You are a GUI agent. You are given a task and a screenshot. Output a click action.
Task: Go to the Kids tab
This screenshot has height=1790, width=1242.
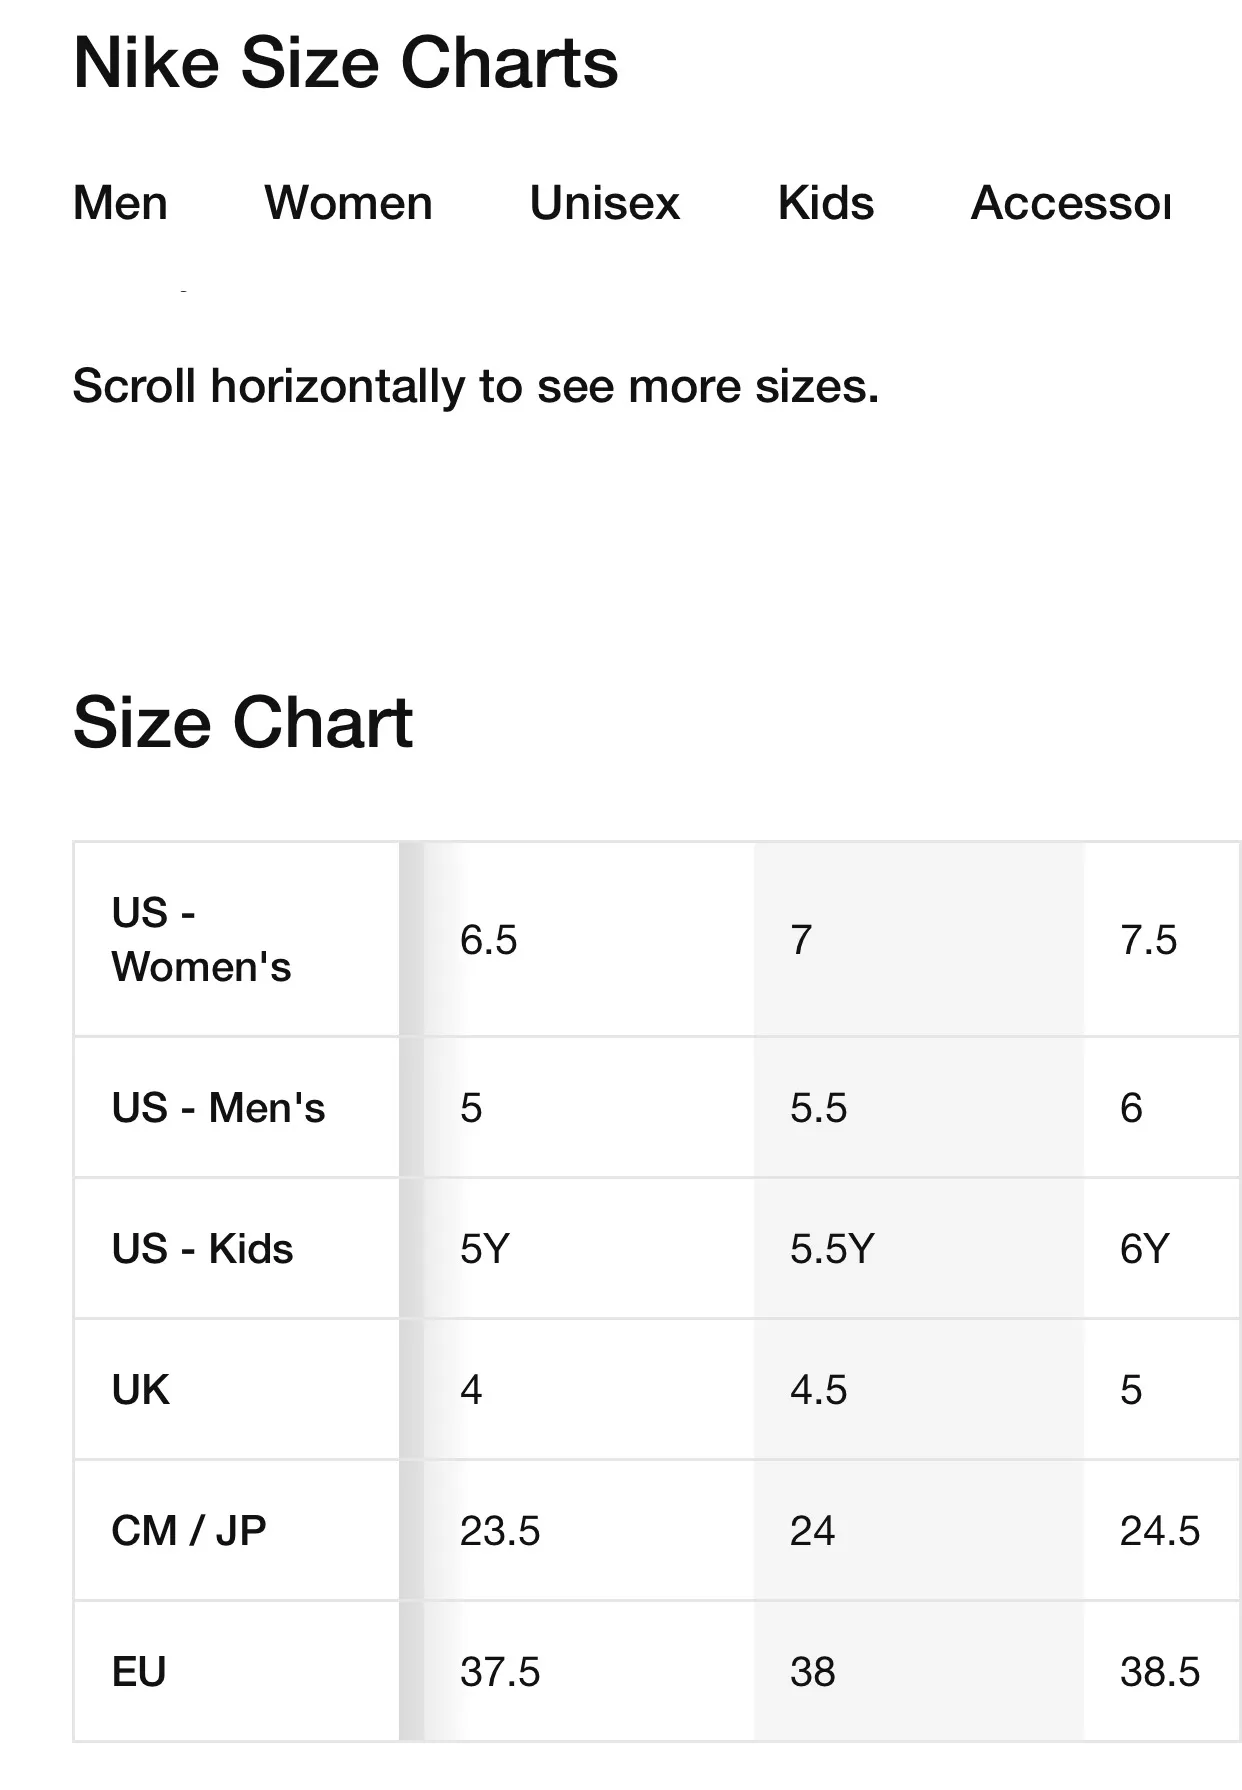coord(825,203)
